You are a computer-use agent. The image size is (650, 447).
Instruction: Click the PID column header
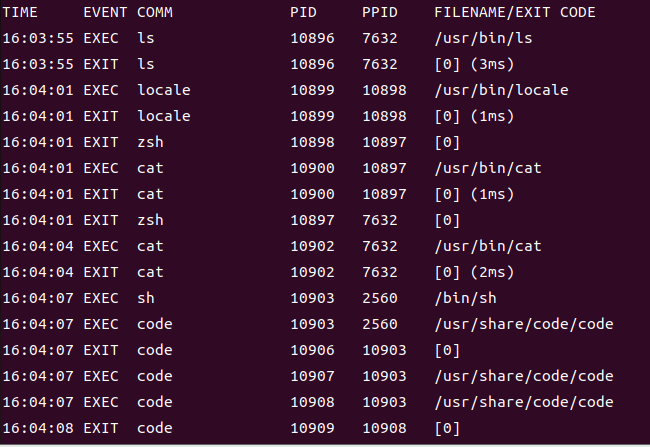tap(303, 12)
